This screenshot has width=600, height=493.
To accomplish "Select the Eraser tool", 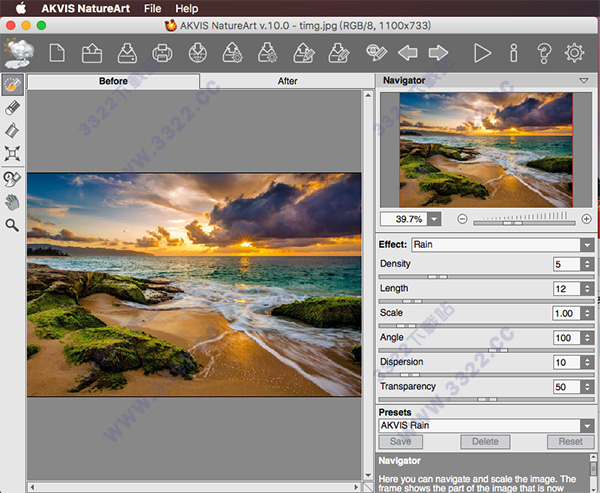I will pyautogui.click(x=13, y=108).
